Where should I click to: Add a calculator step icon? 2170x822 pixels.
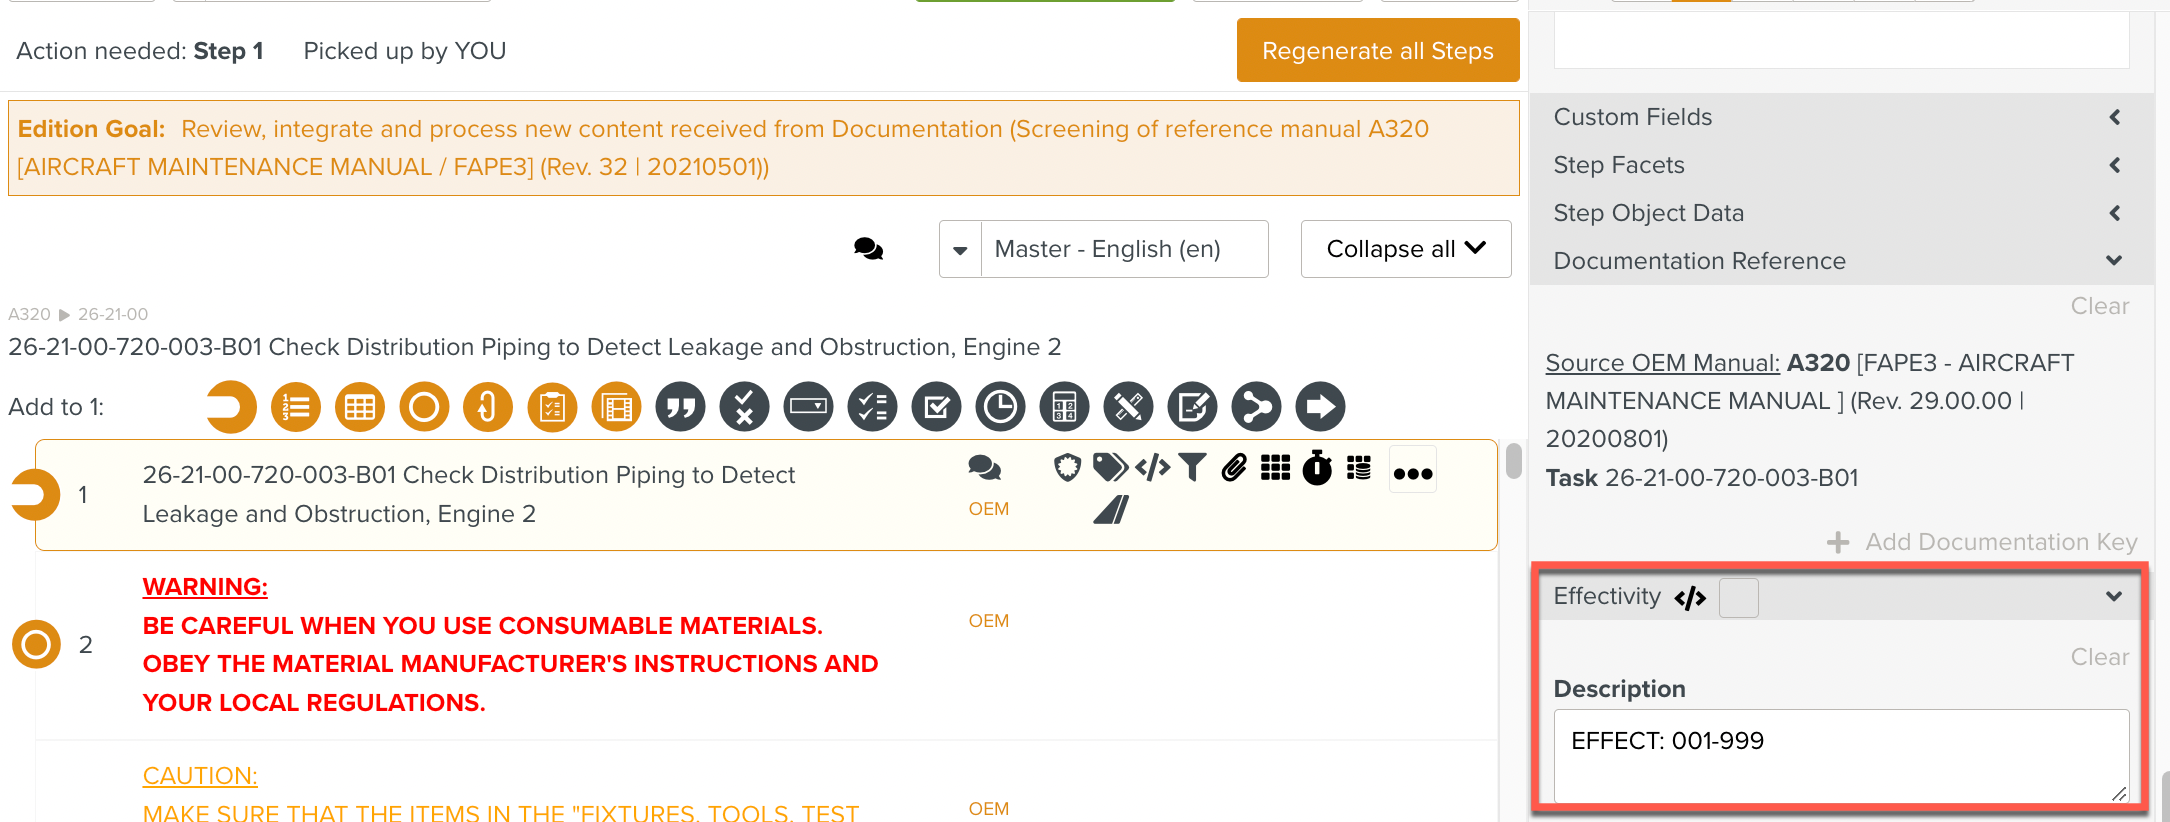pyautogui.click(x=1064, y=407)
